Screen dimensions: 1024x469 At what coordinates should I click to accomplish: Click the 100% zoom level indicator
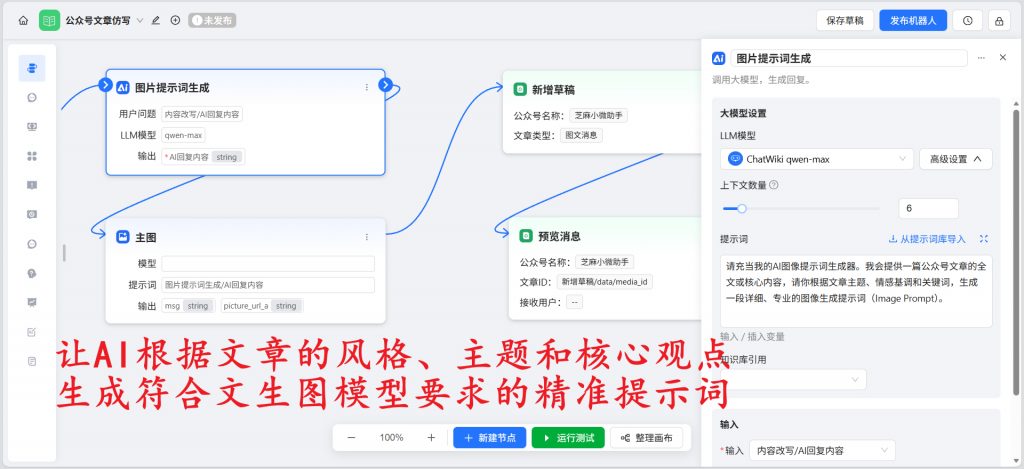pyautogui.click(x=391, y=438)
